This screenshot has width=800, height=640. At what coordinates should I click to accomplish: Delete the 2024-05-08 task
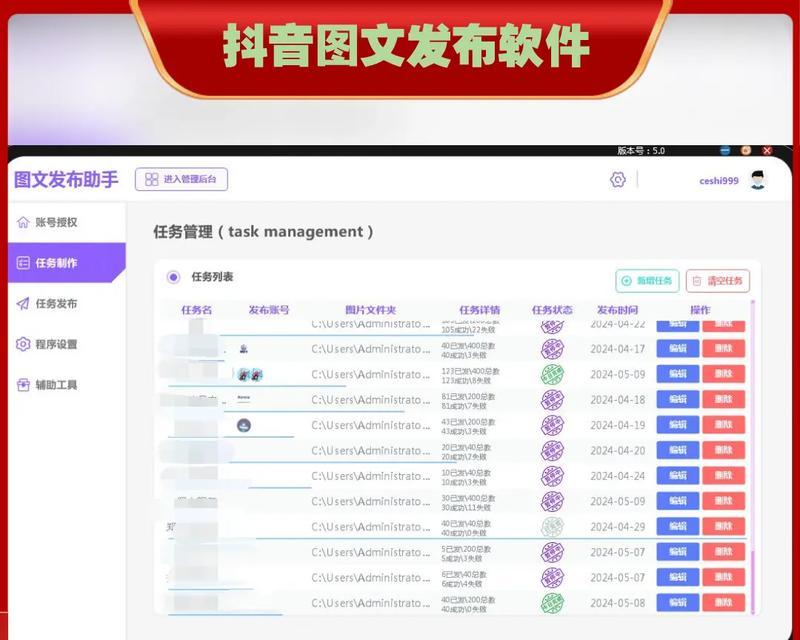click(723, 603)
